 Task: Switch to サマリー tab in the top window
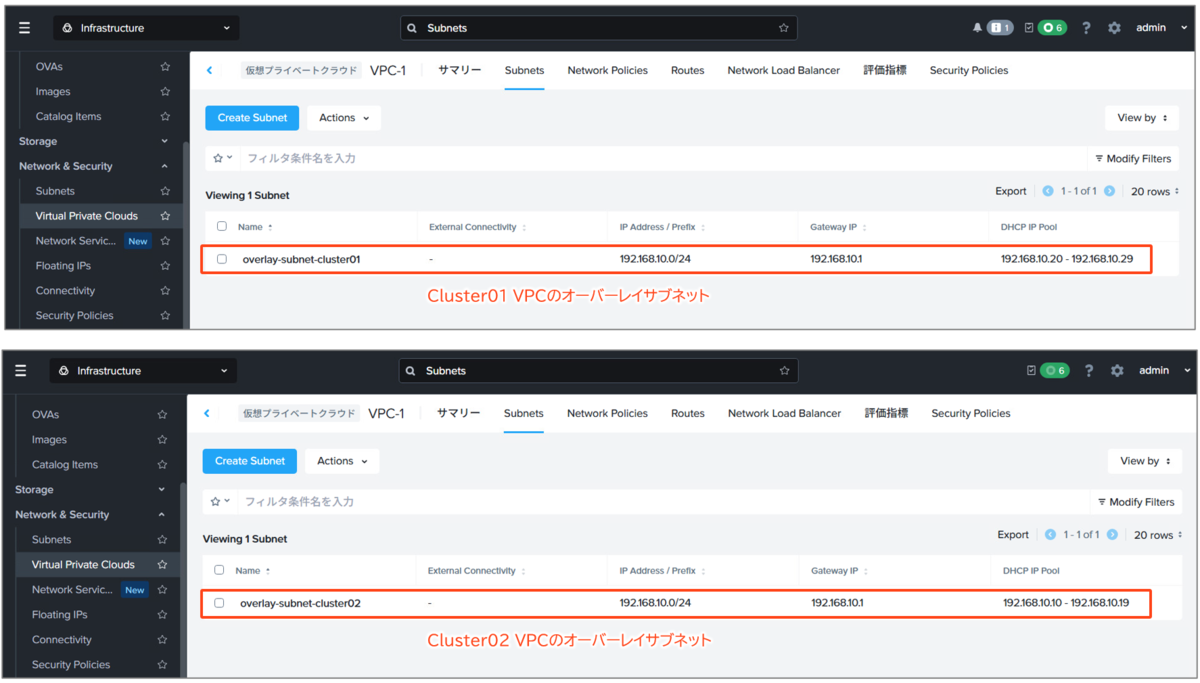pyautogui.click(x=459, y=70)
